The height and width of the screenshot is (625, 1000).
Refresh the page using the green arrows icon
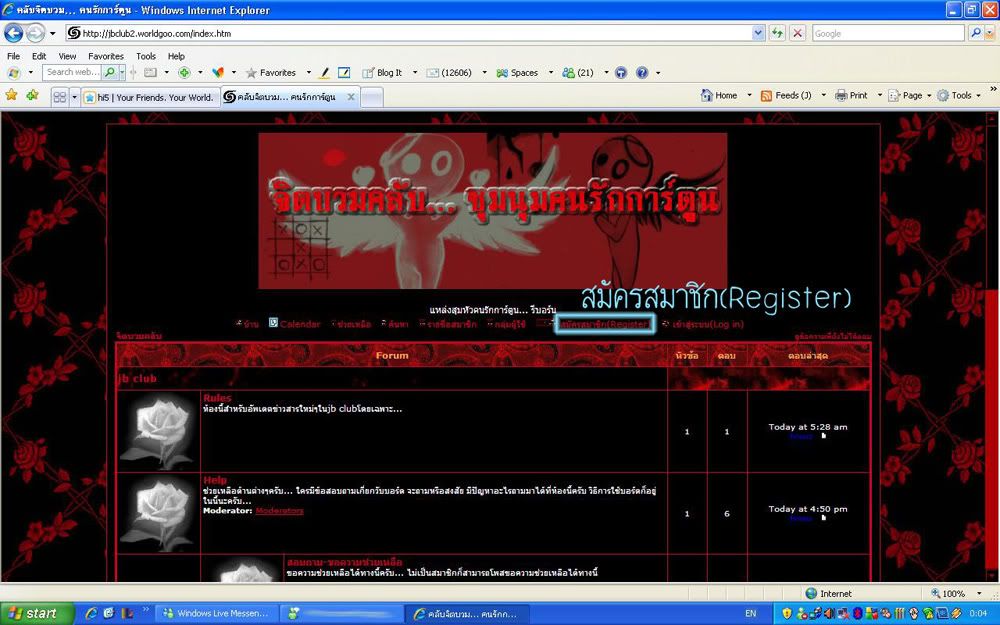[x=777, y=33]
